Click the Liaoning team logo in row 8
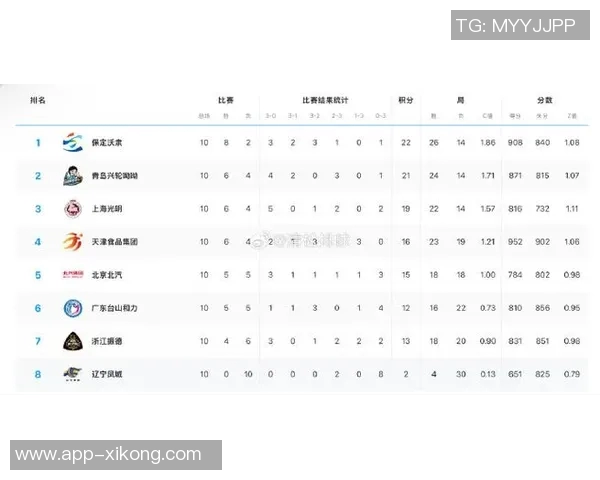Image resolution: width=600 pixels, height=480 pixels. (x=72, y=373)
